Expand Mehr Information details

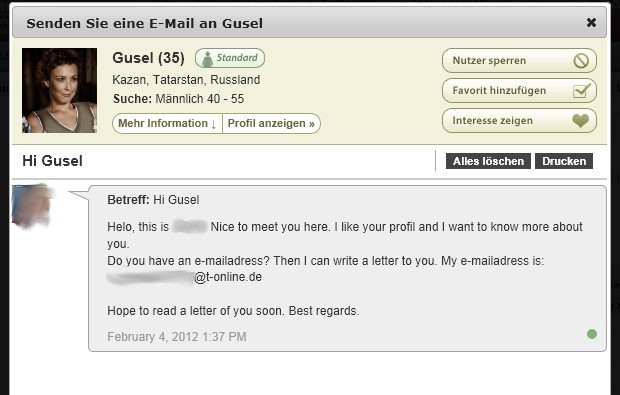(167, 123)
